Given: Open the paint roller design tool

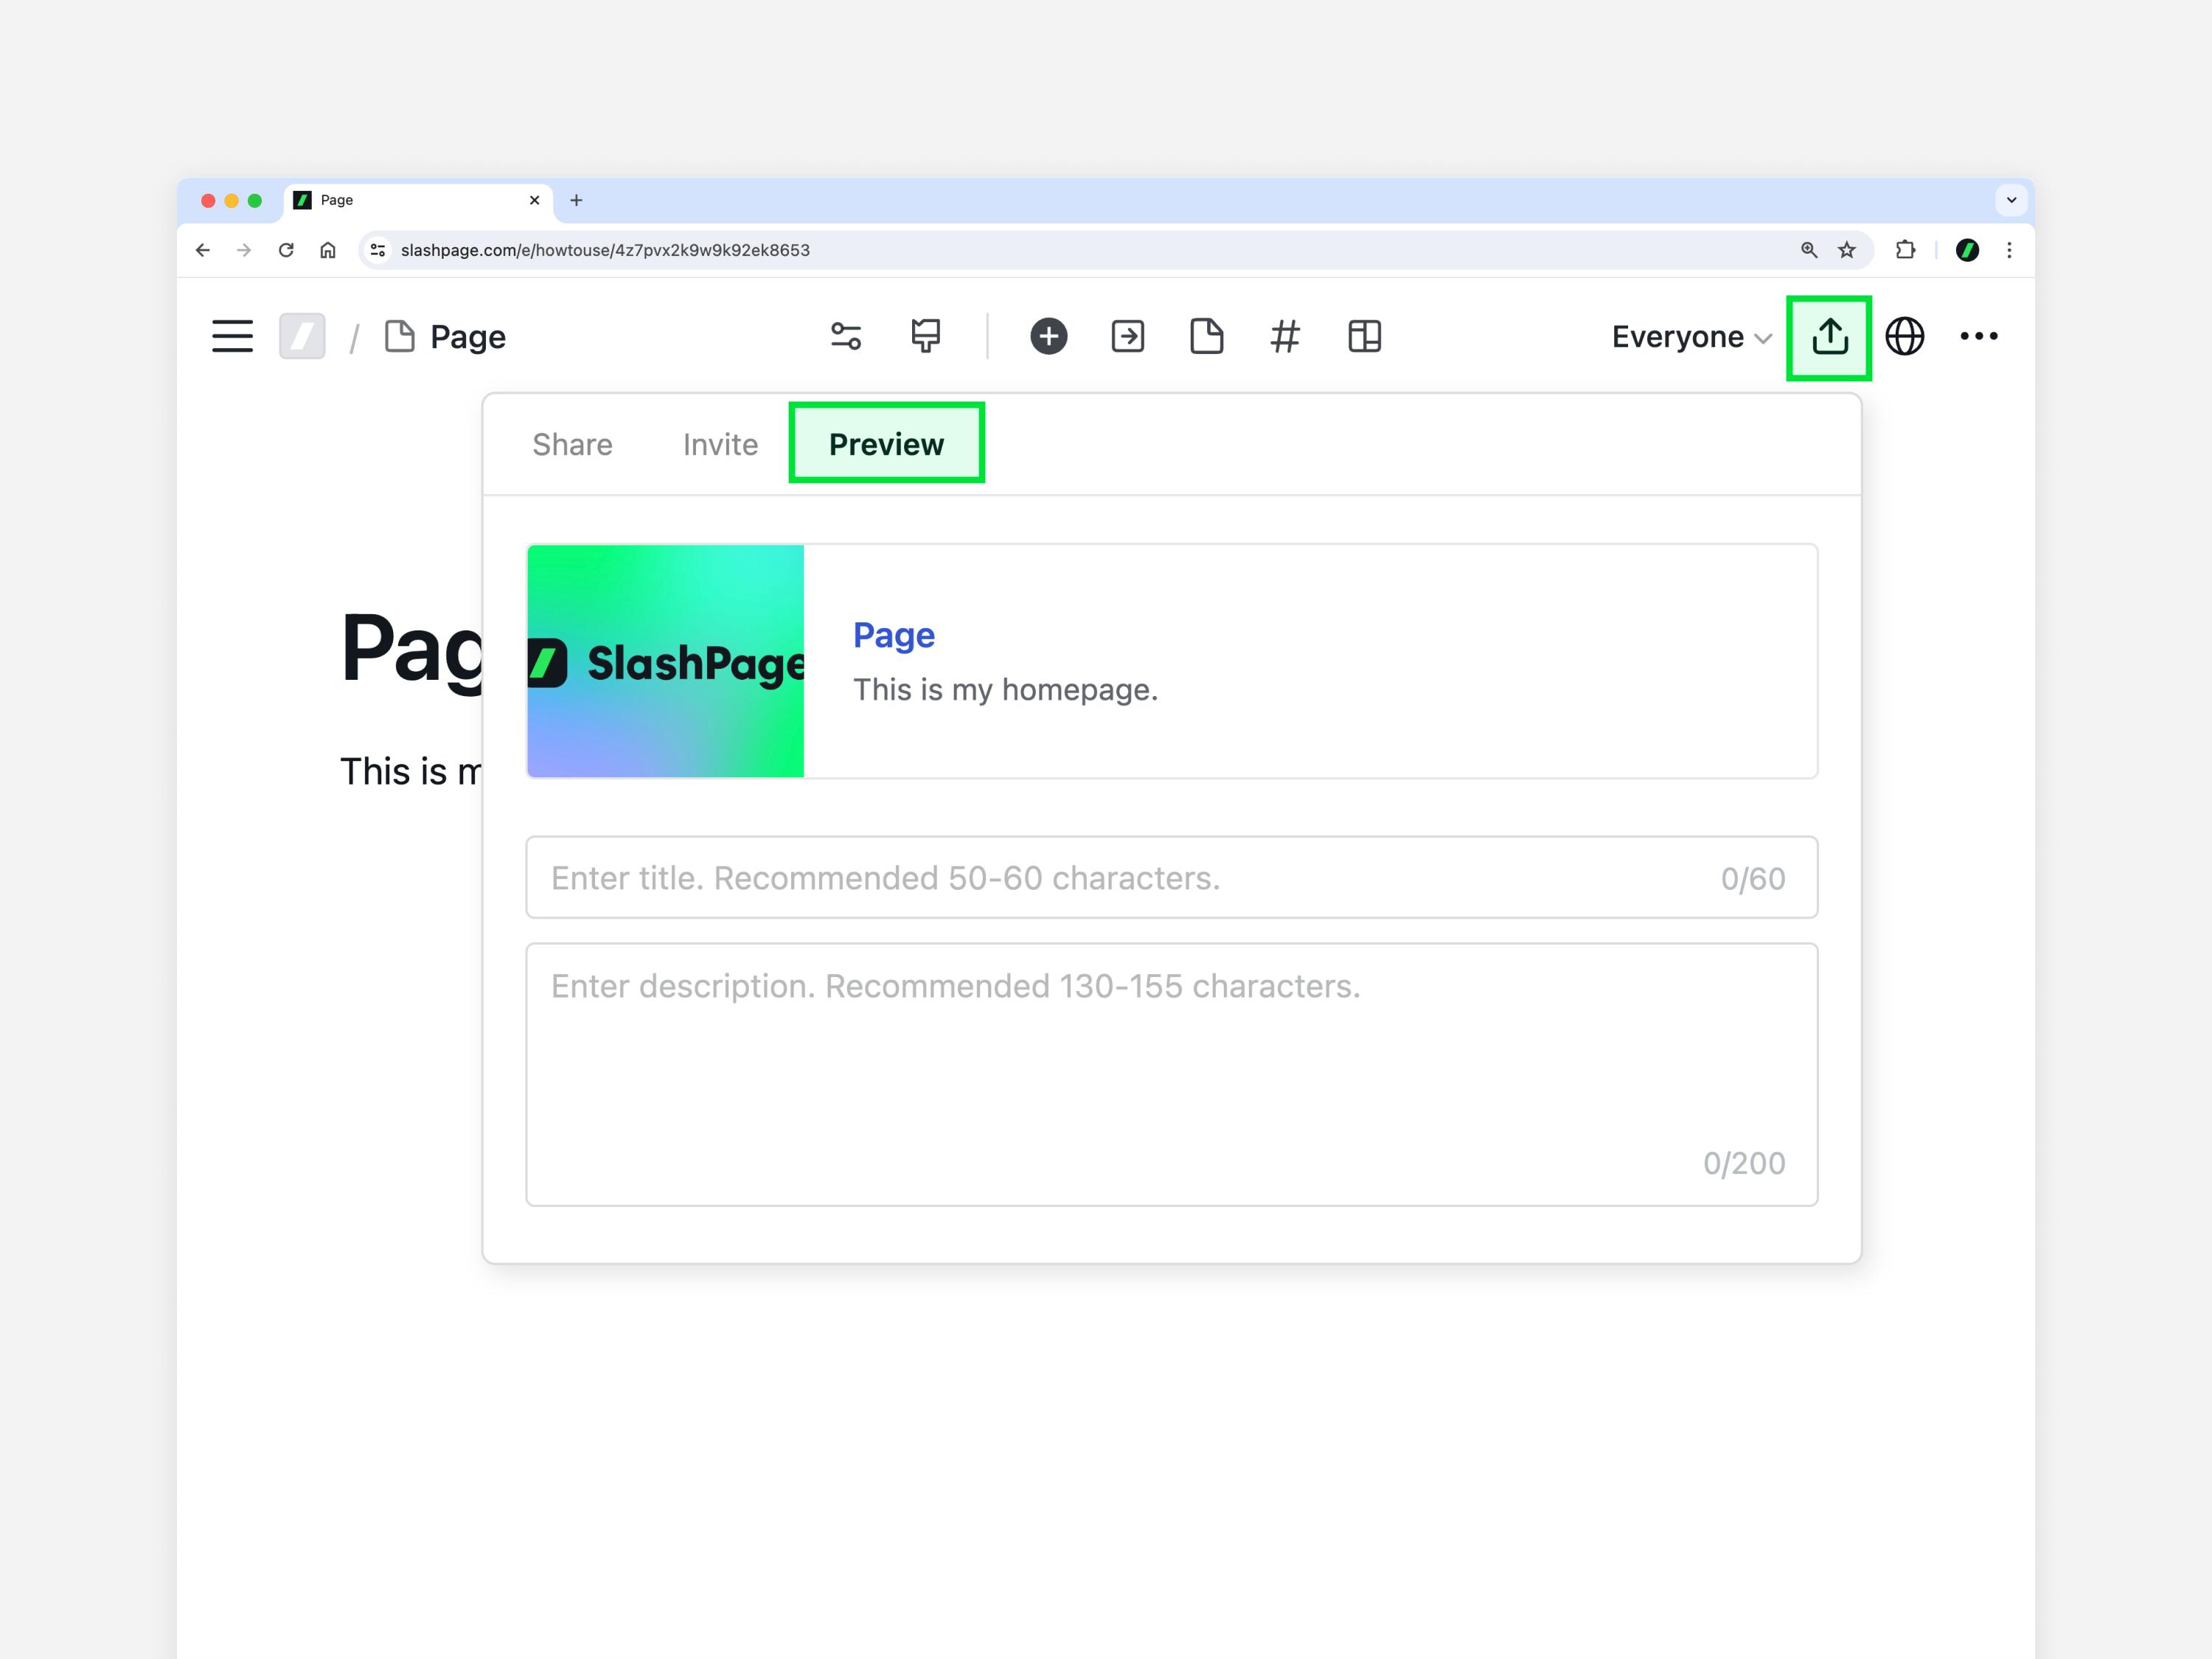Looking at the screenshot, I should point(926,336).
